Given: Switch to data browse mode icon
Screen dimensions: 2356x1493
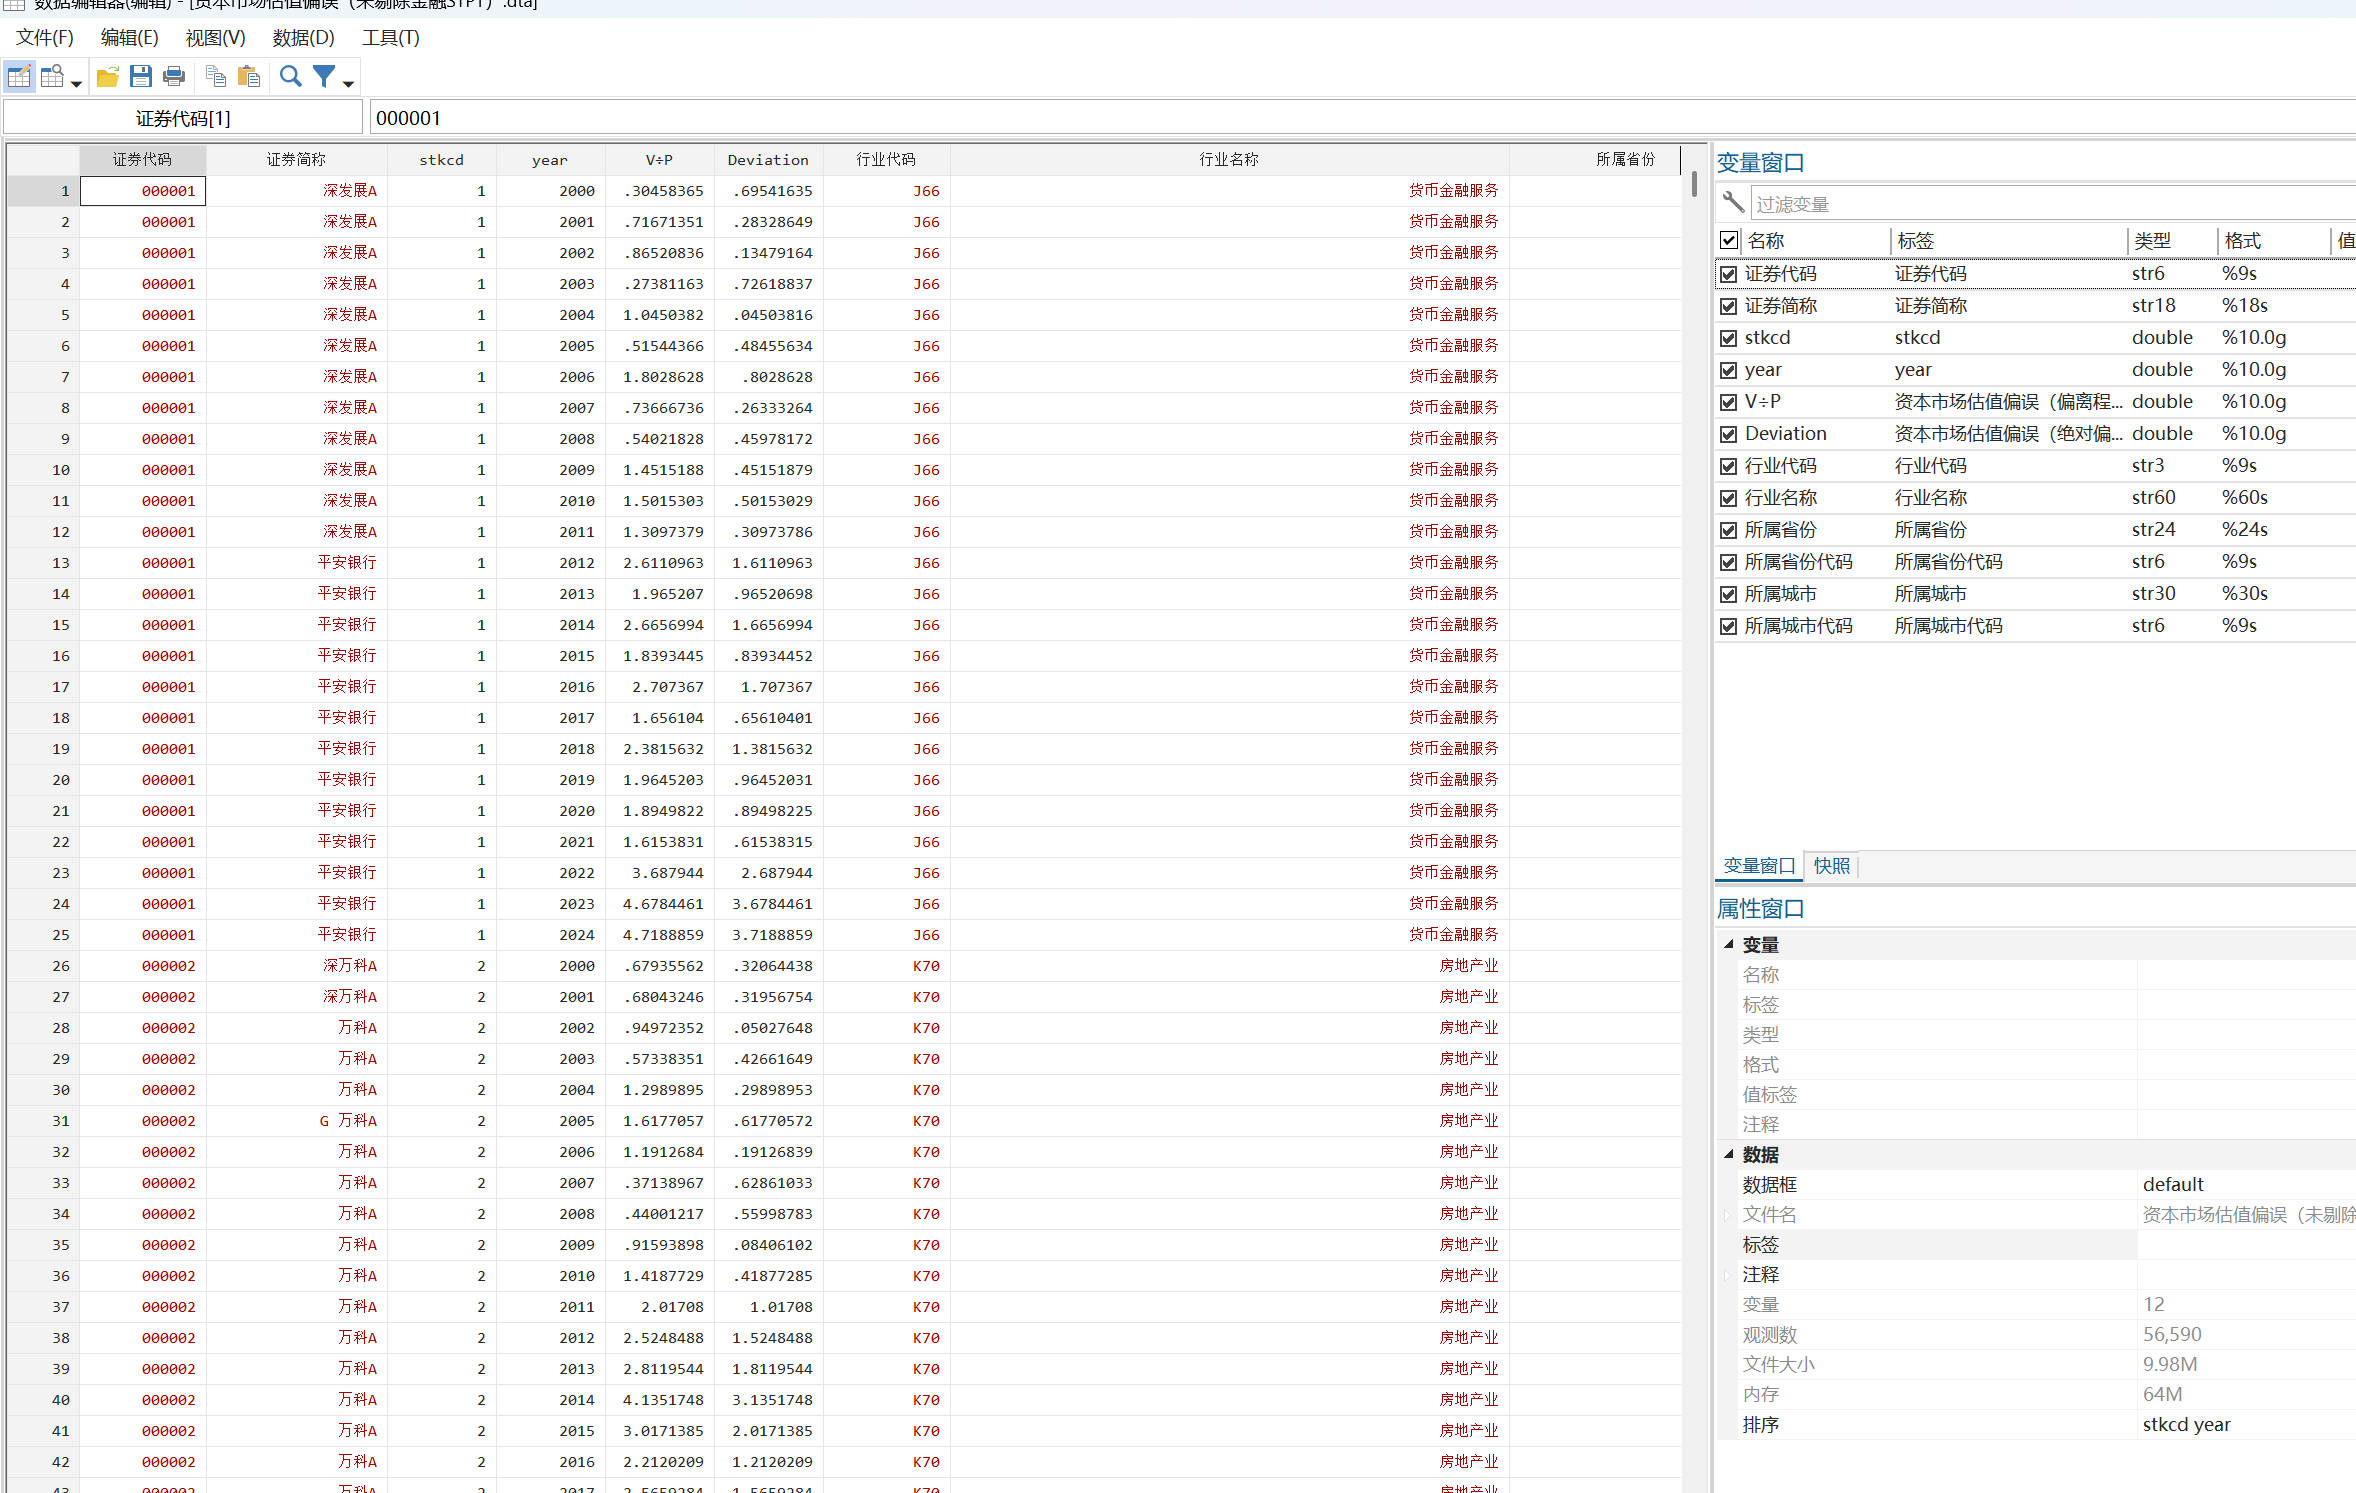Looking at the screenshot, I should pos(52,77).
